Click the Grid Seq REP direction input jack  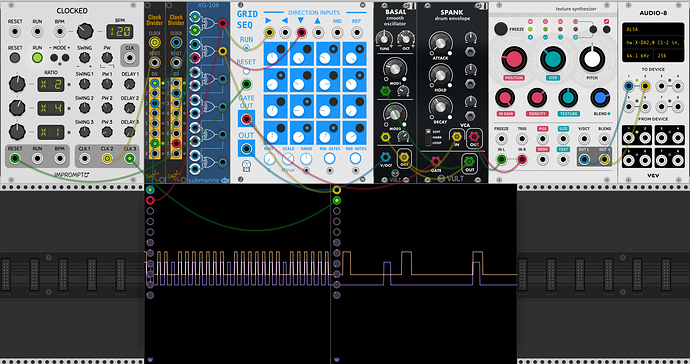point(356,32)
